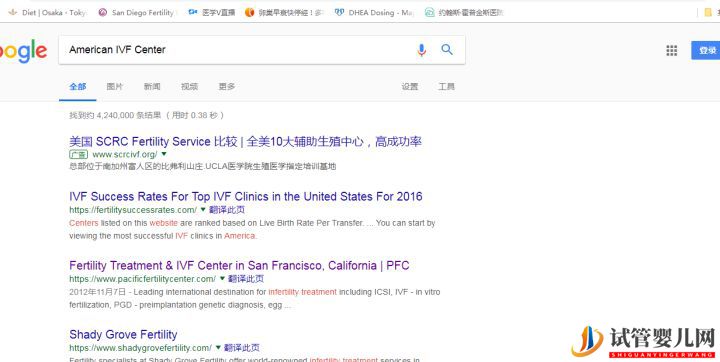Open the IVF Success Rates For Top IVF Clinics result
720x362 pixels.
coord(246,197)
